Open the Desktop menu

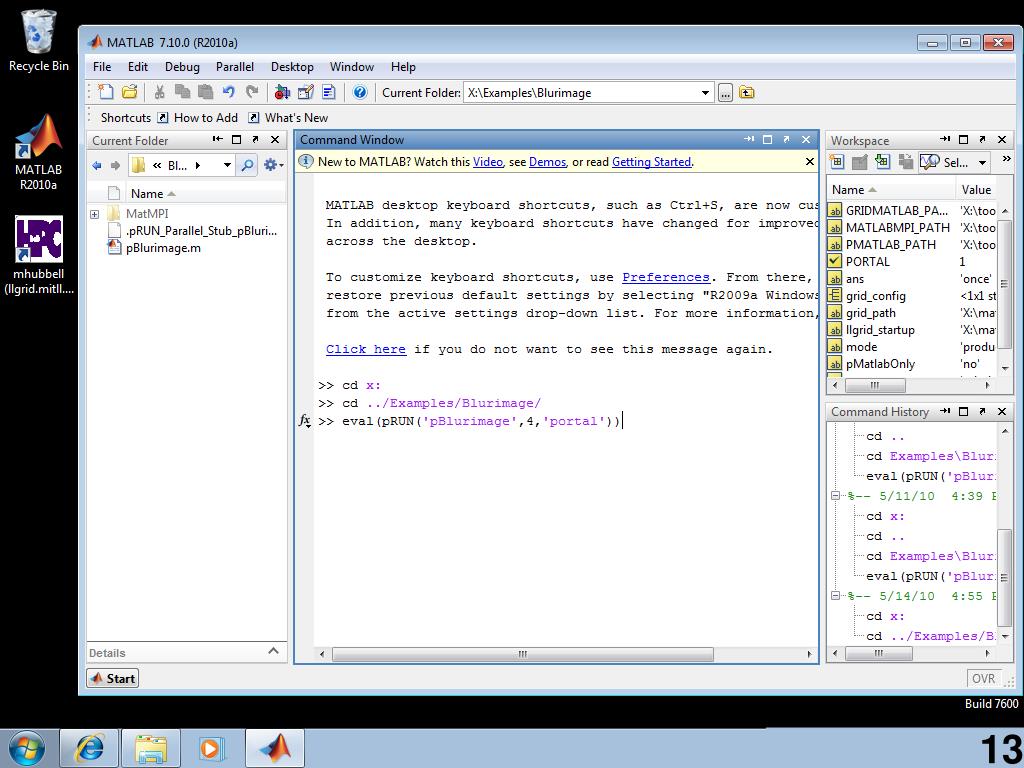point(292,67)
